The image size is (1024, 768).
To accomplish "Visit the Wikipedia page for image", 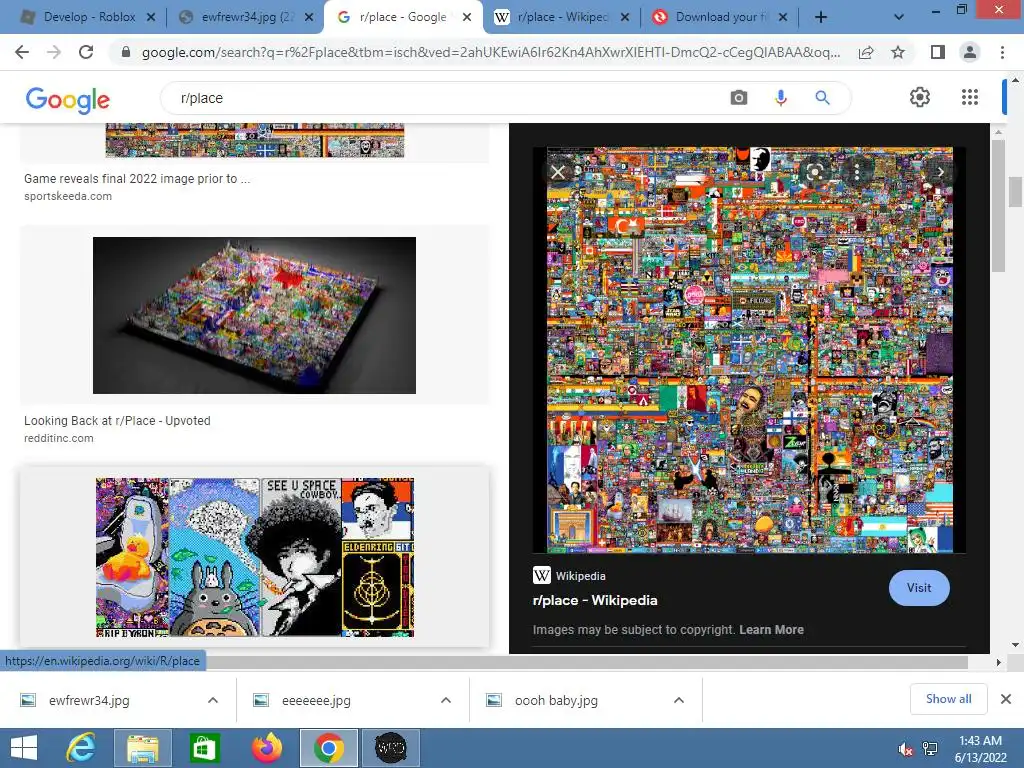I will pyautogui.click(x=919, y=588).
